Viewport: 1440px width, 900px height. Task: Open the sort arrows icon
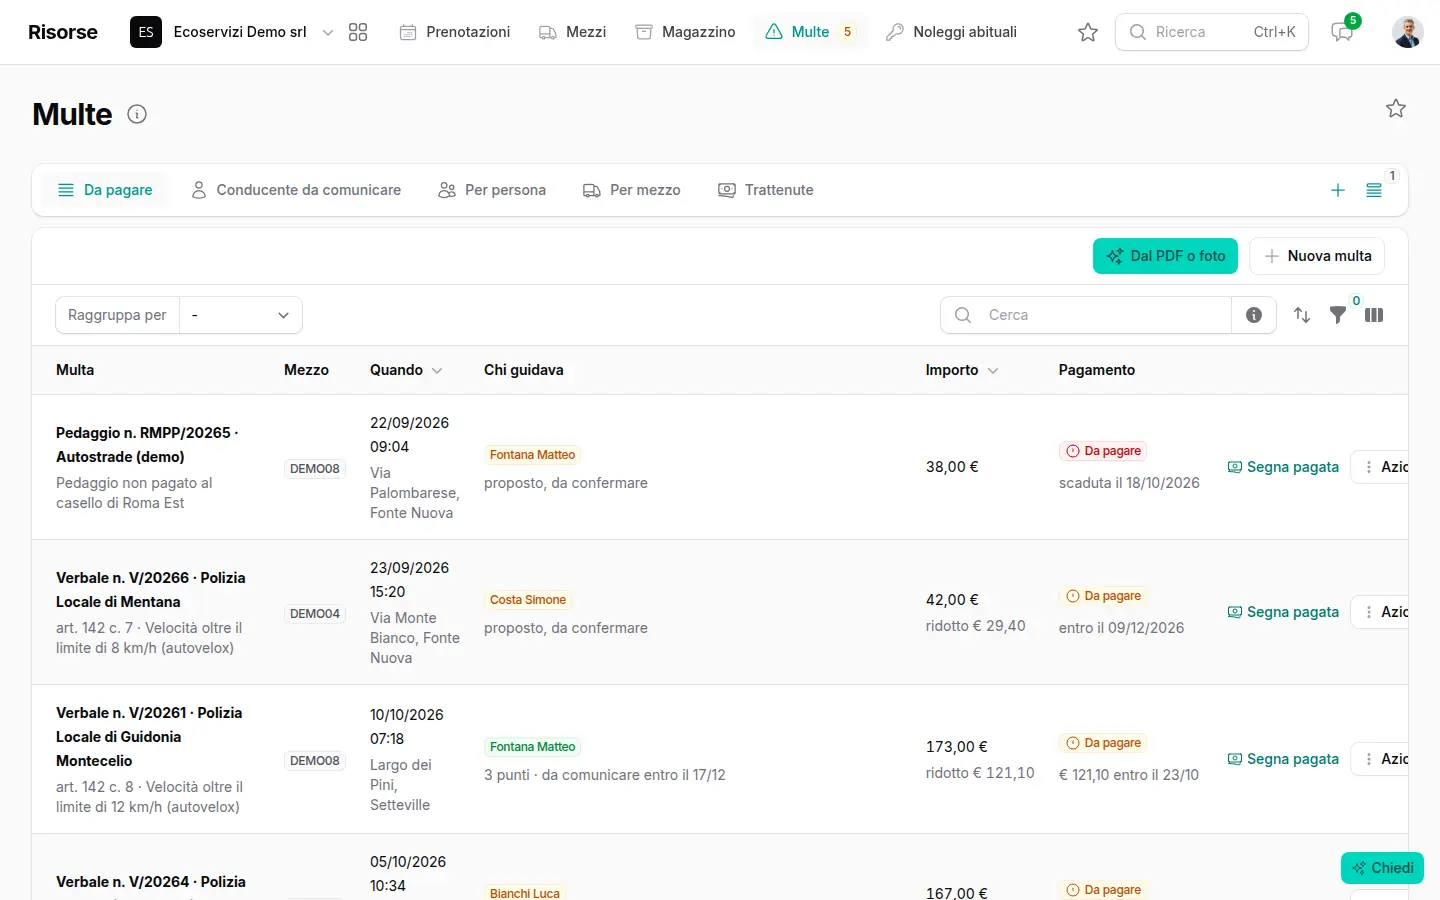coord(1302,315)
